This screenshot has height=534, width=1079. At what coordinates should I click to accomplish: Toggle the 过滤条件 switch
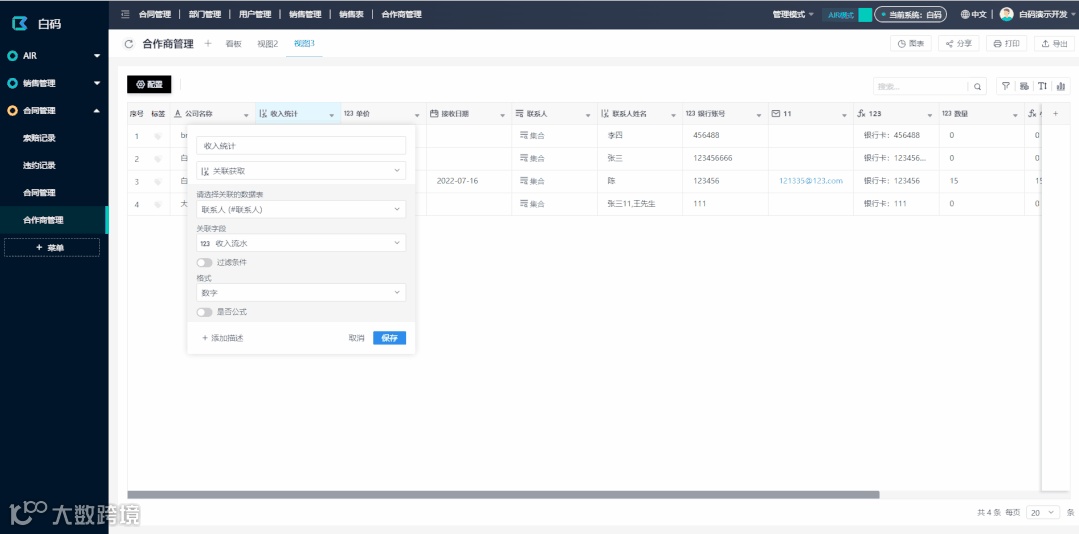(204, 263)
